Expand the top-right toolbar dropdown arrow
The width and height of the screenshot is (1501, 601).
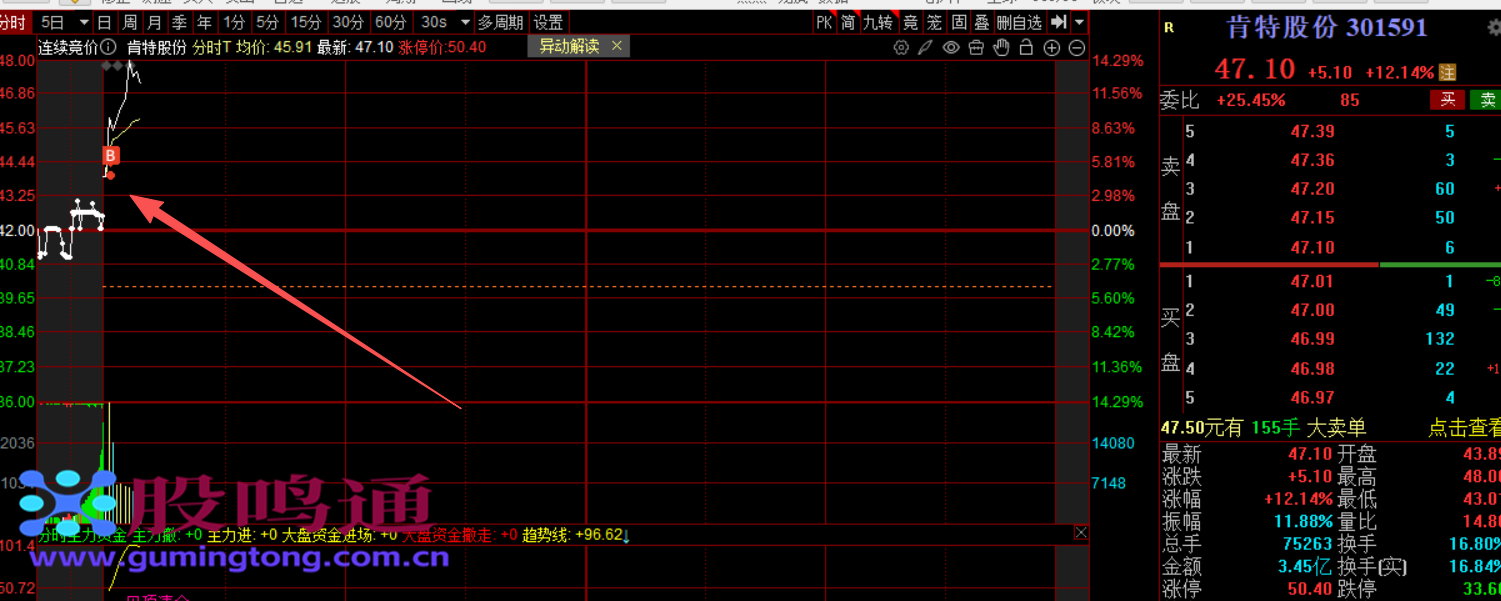[x=1080, y=22]
